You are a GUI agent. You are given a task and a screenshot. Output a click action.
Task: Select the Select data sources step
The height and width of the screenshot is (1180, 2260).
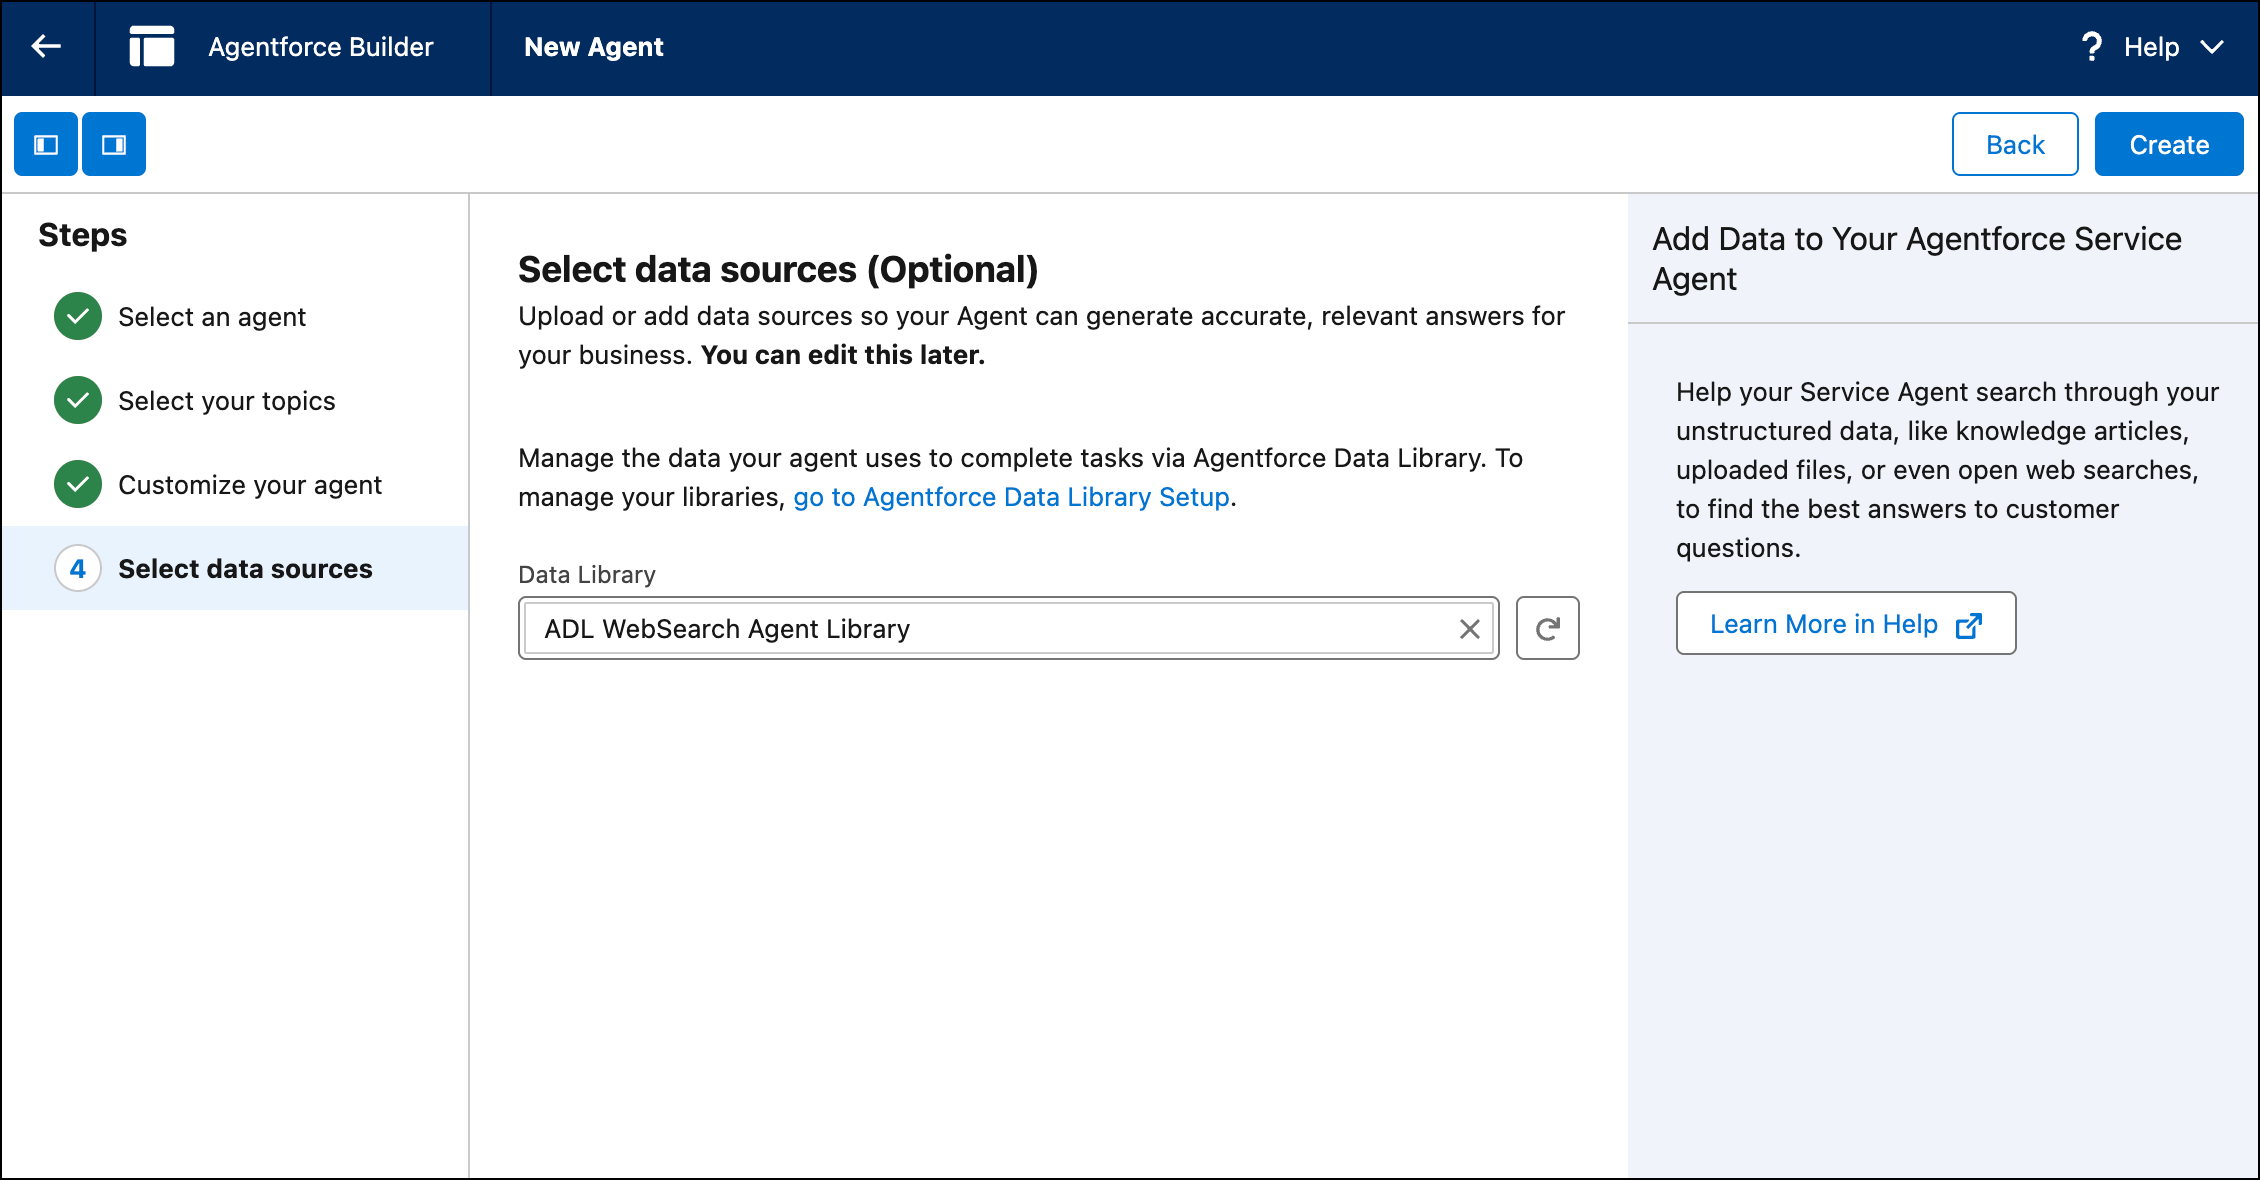point(245,569)
